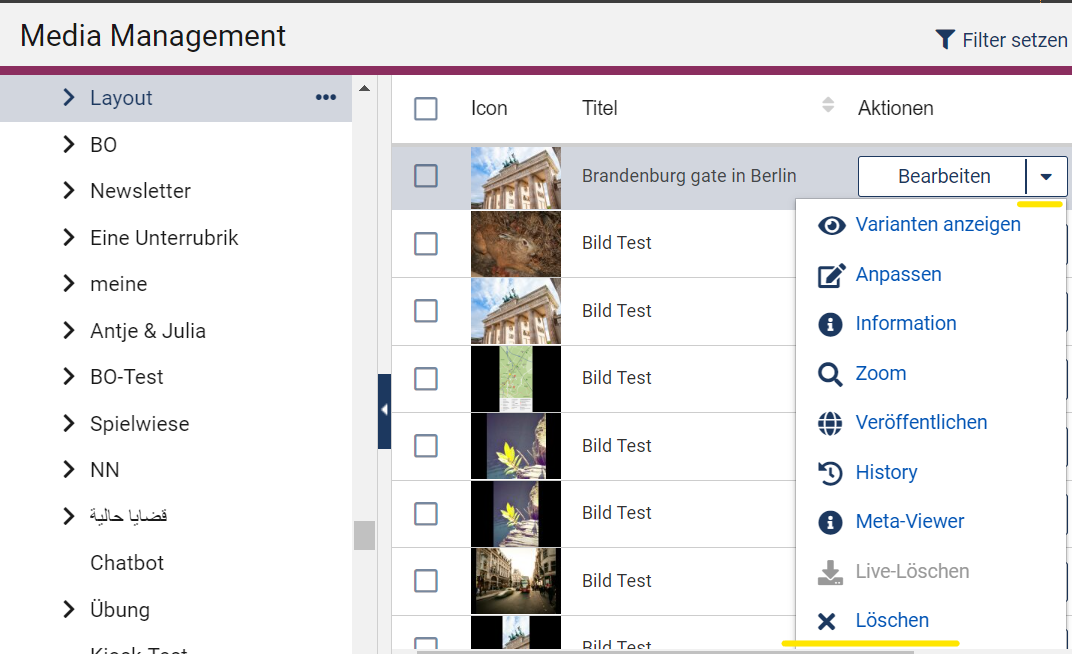Toggle the dropdown arrow beside Bearbeiten
1072x654 pixels.
1046,177
